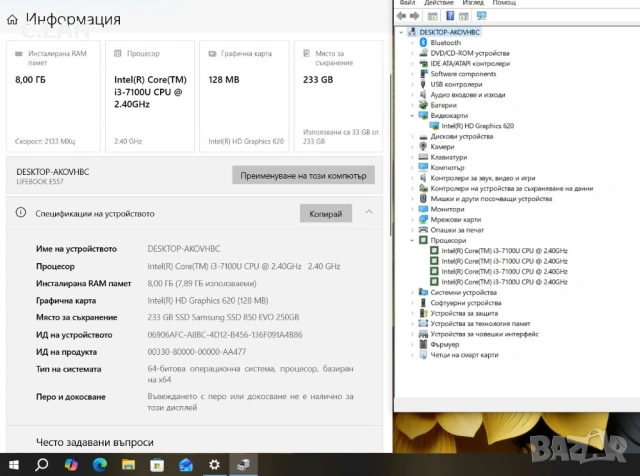Select the Камери category in device tree
The image size is (640, 476).
442,147
